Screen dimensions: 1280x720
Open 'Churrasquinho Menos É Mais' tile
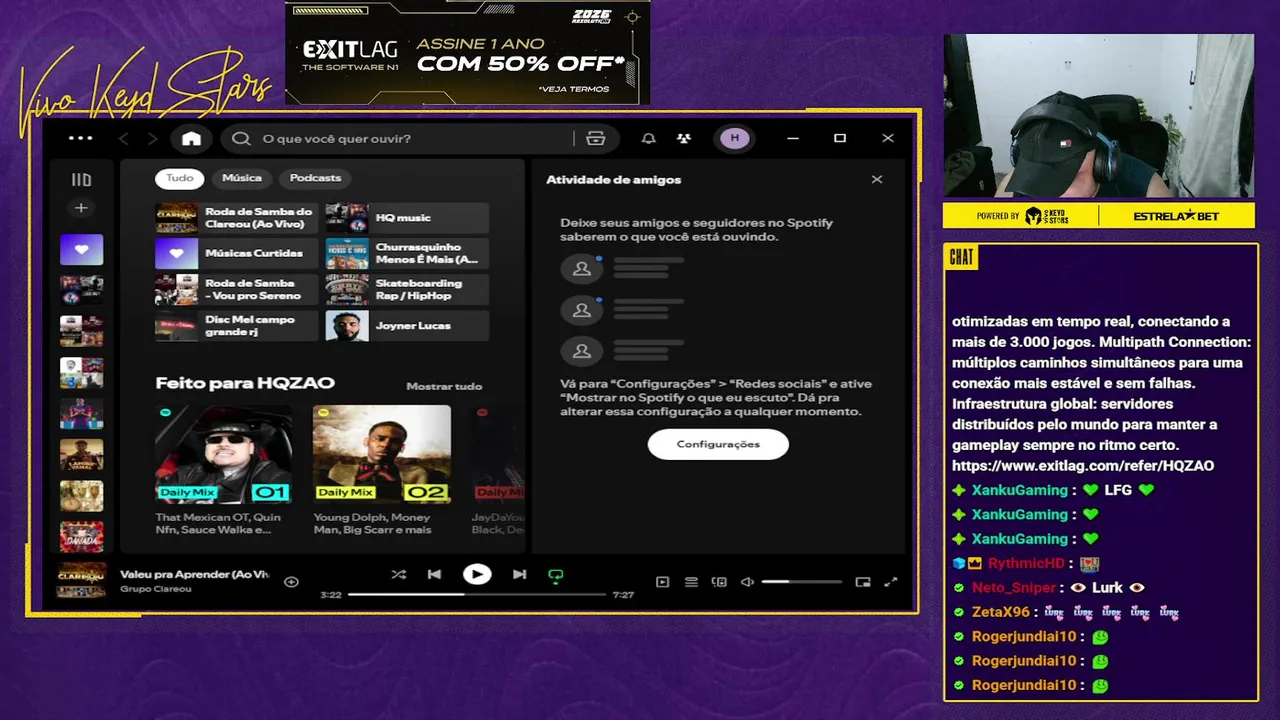(407, 254)
